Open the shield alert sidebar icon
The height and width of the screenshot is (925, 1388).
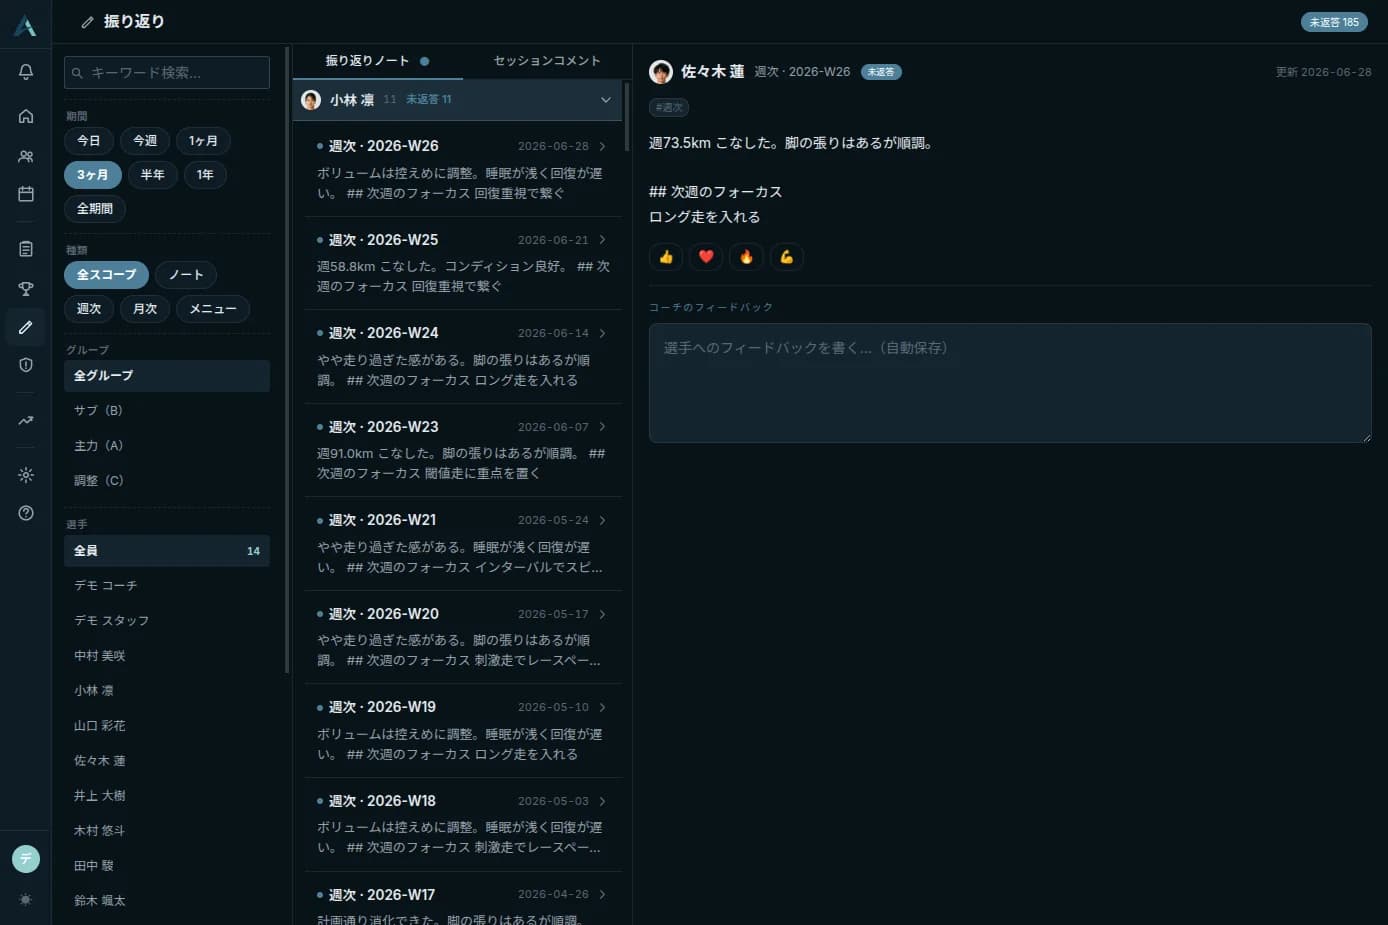(x=26, y=365)
